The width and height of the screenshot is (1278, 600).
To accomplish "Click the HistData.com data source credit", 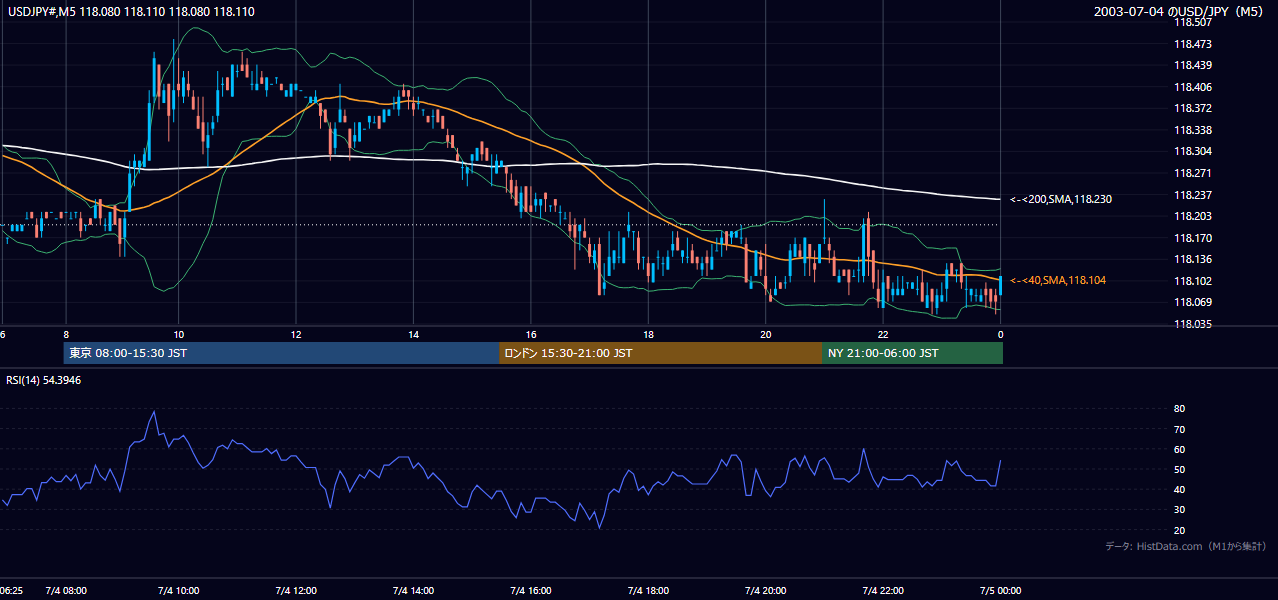I will [1186, 546].
